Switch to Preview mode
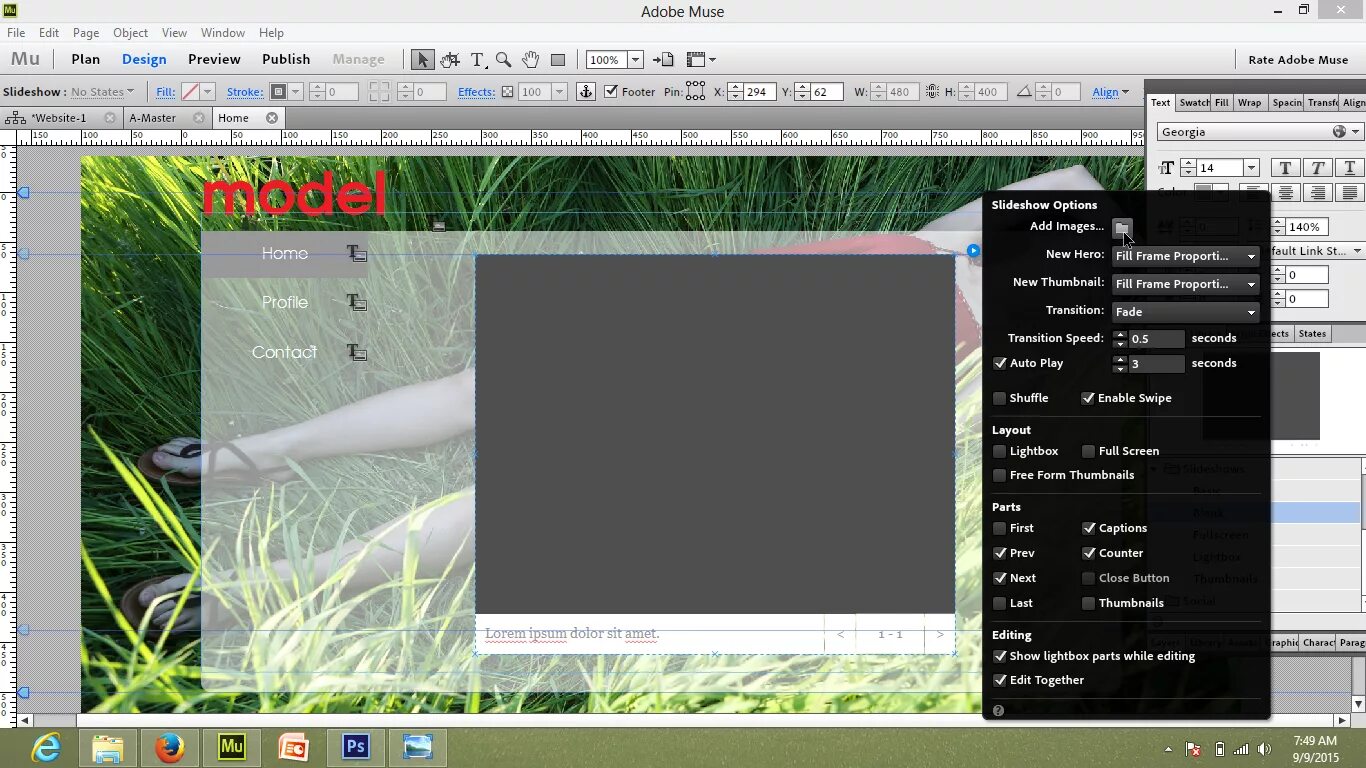Viewport: 1366px width, 768px height. 214,60
